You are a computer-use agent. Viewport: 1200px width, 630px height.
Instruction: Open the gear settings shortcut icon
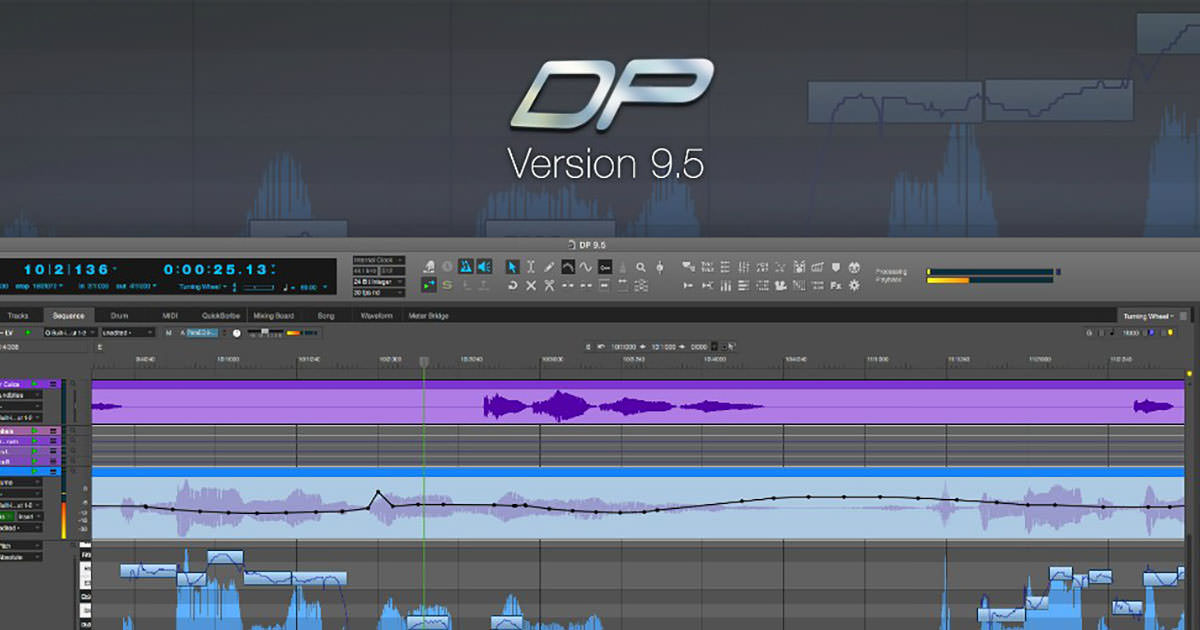point(854,286)
